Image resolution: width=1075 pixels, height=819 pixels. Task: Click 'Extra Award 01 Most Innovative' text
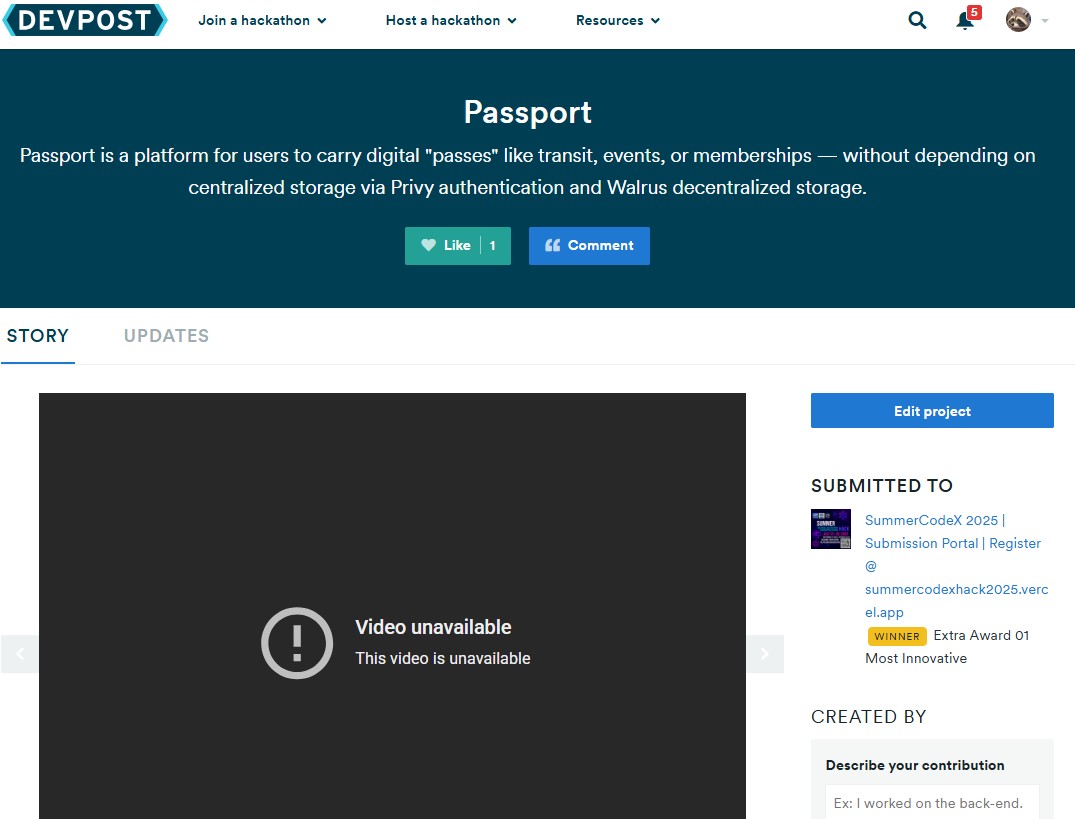pos(947,647)
